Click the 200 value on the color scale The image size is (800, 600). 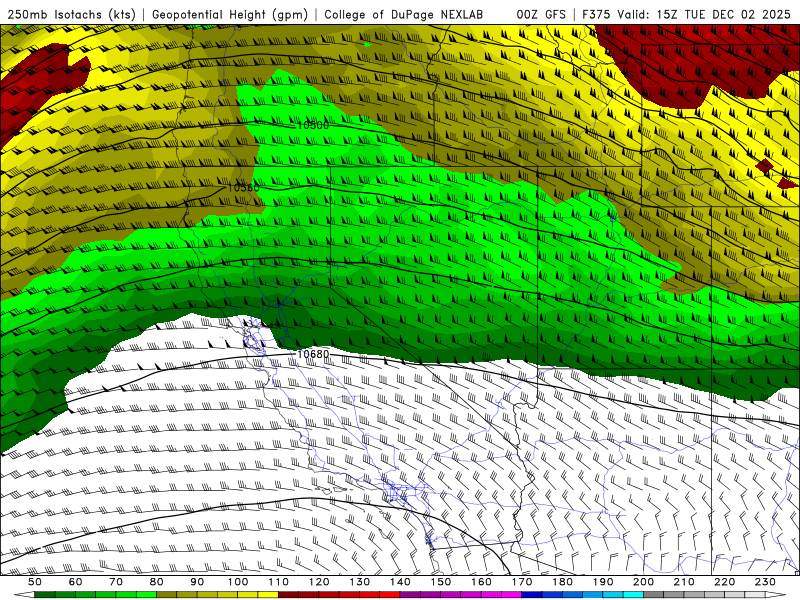643,582
